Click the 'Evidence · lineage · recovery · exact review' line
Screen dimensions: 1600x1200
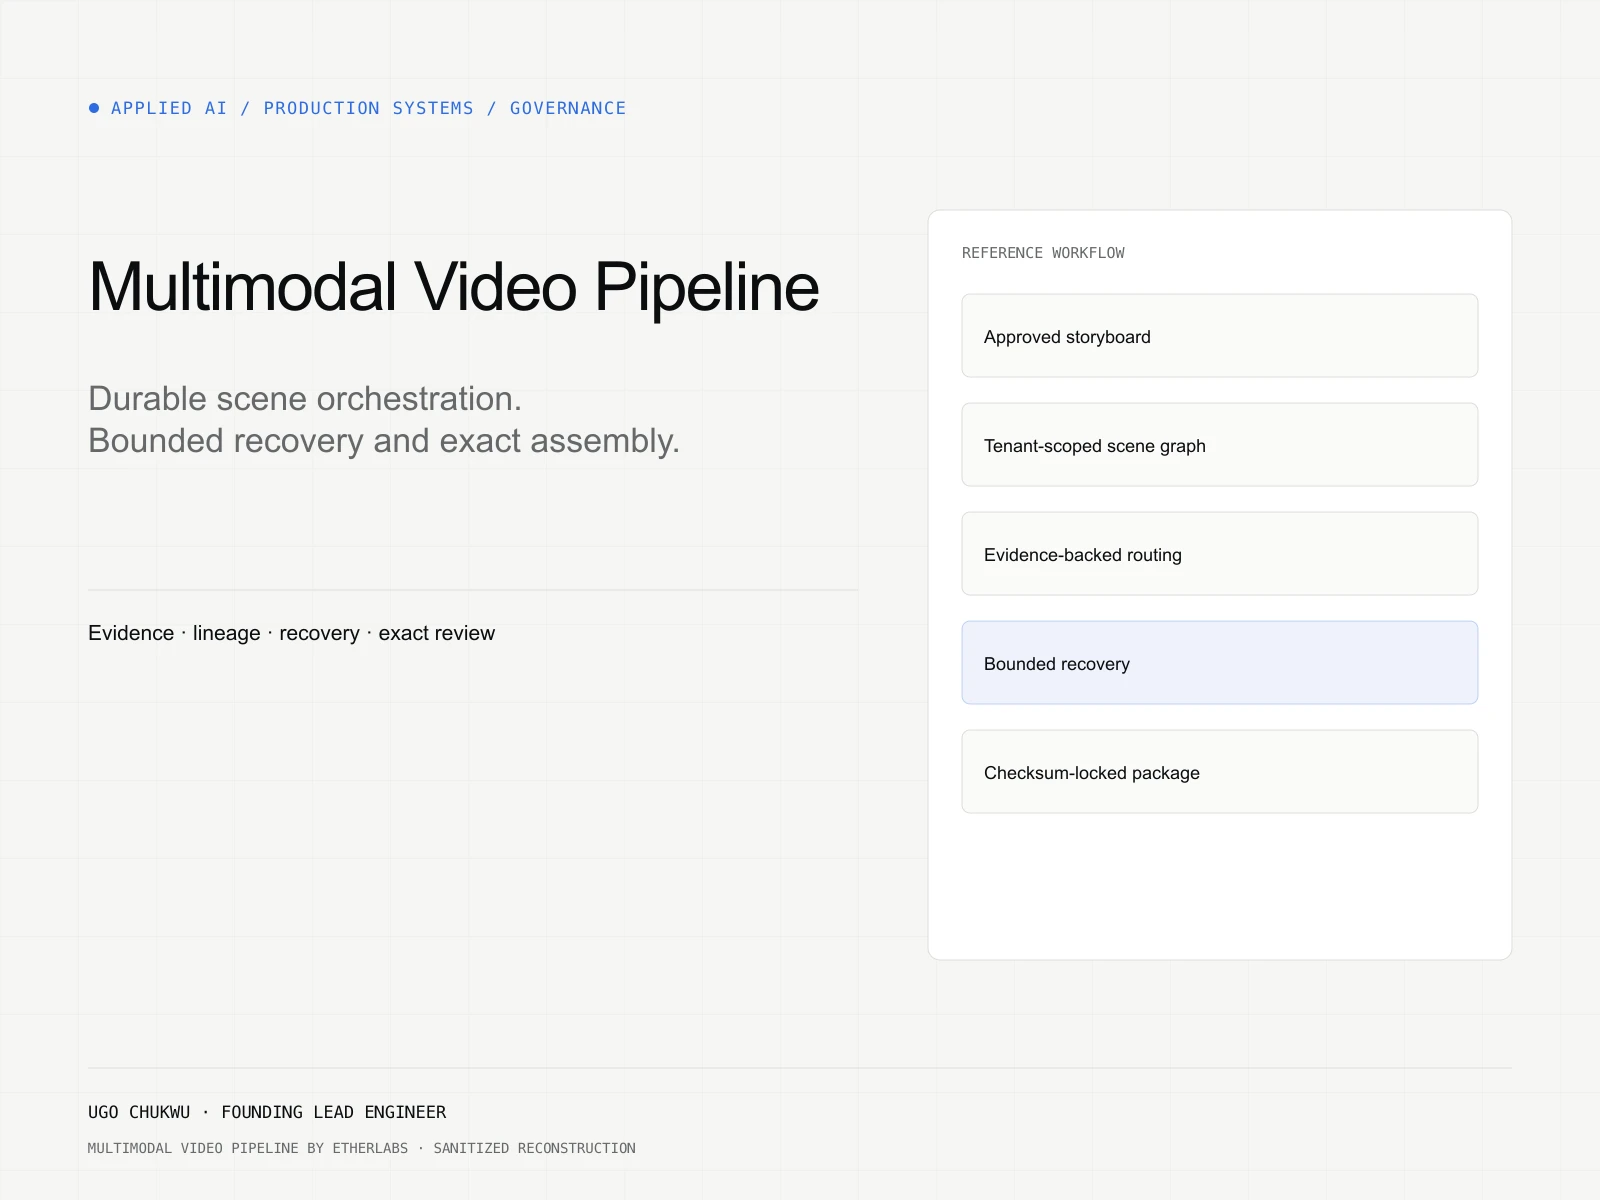point(291,633)
